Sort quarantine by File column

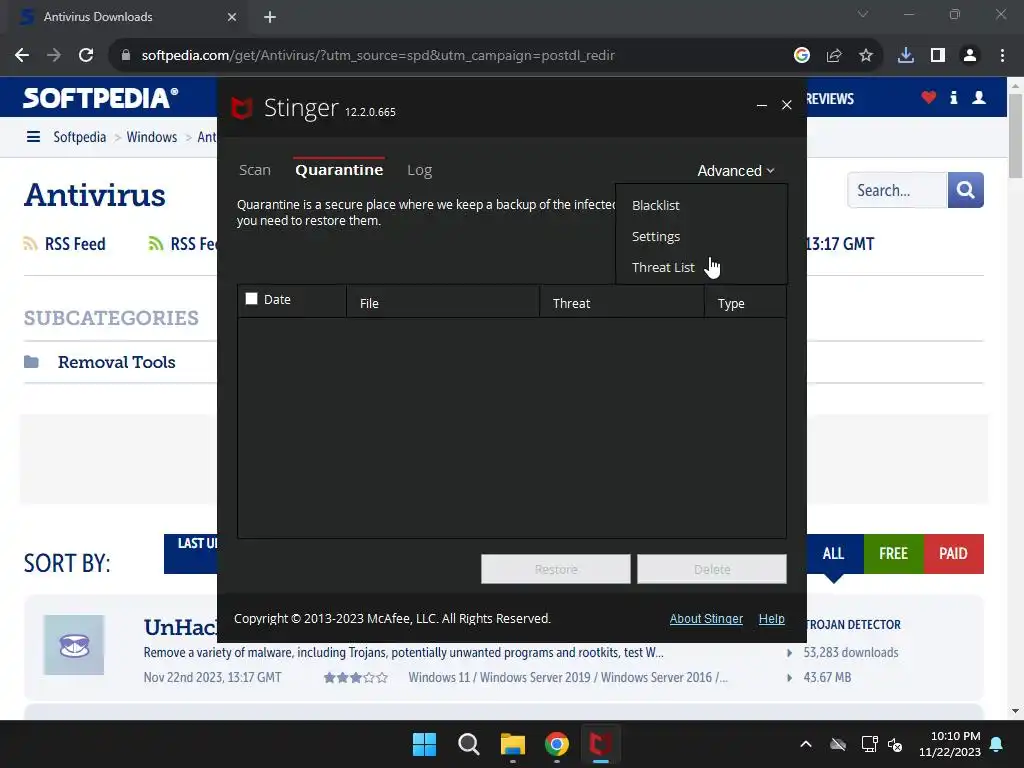tap(443, 303)
